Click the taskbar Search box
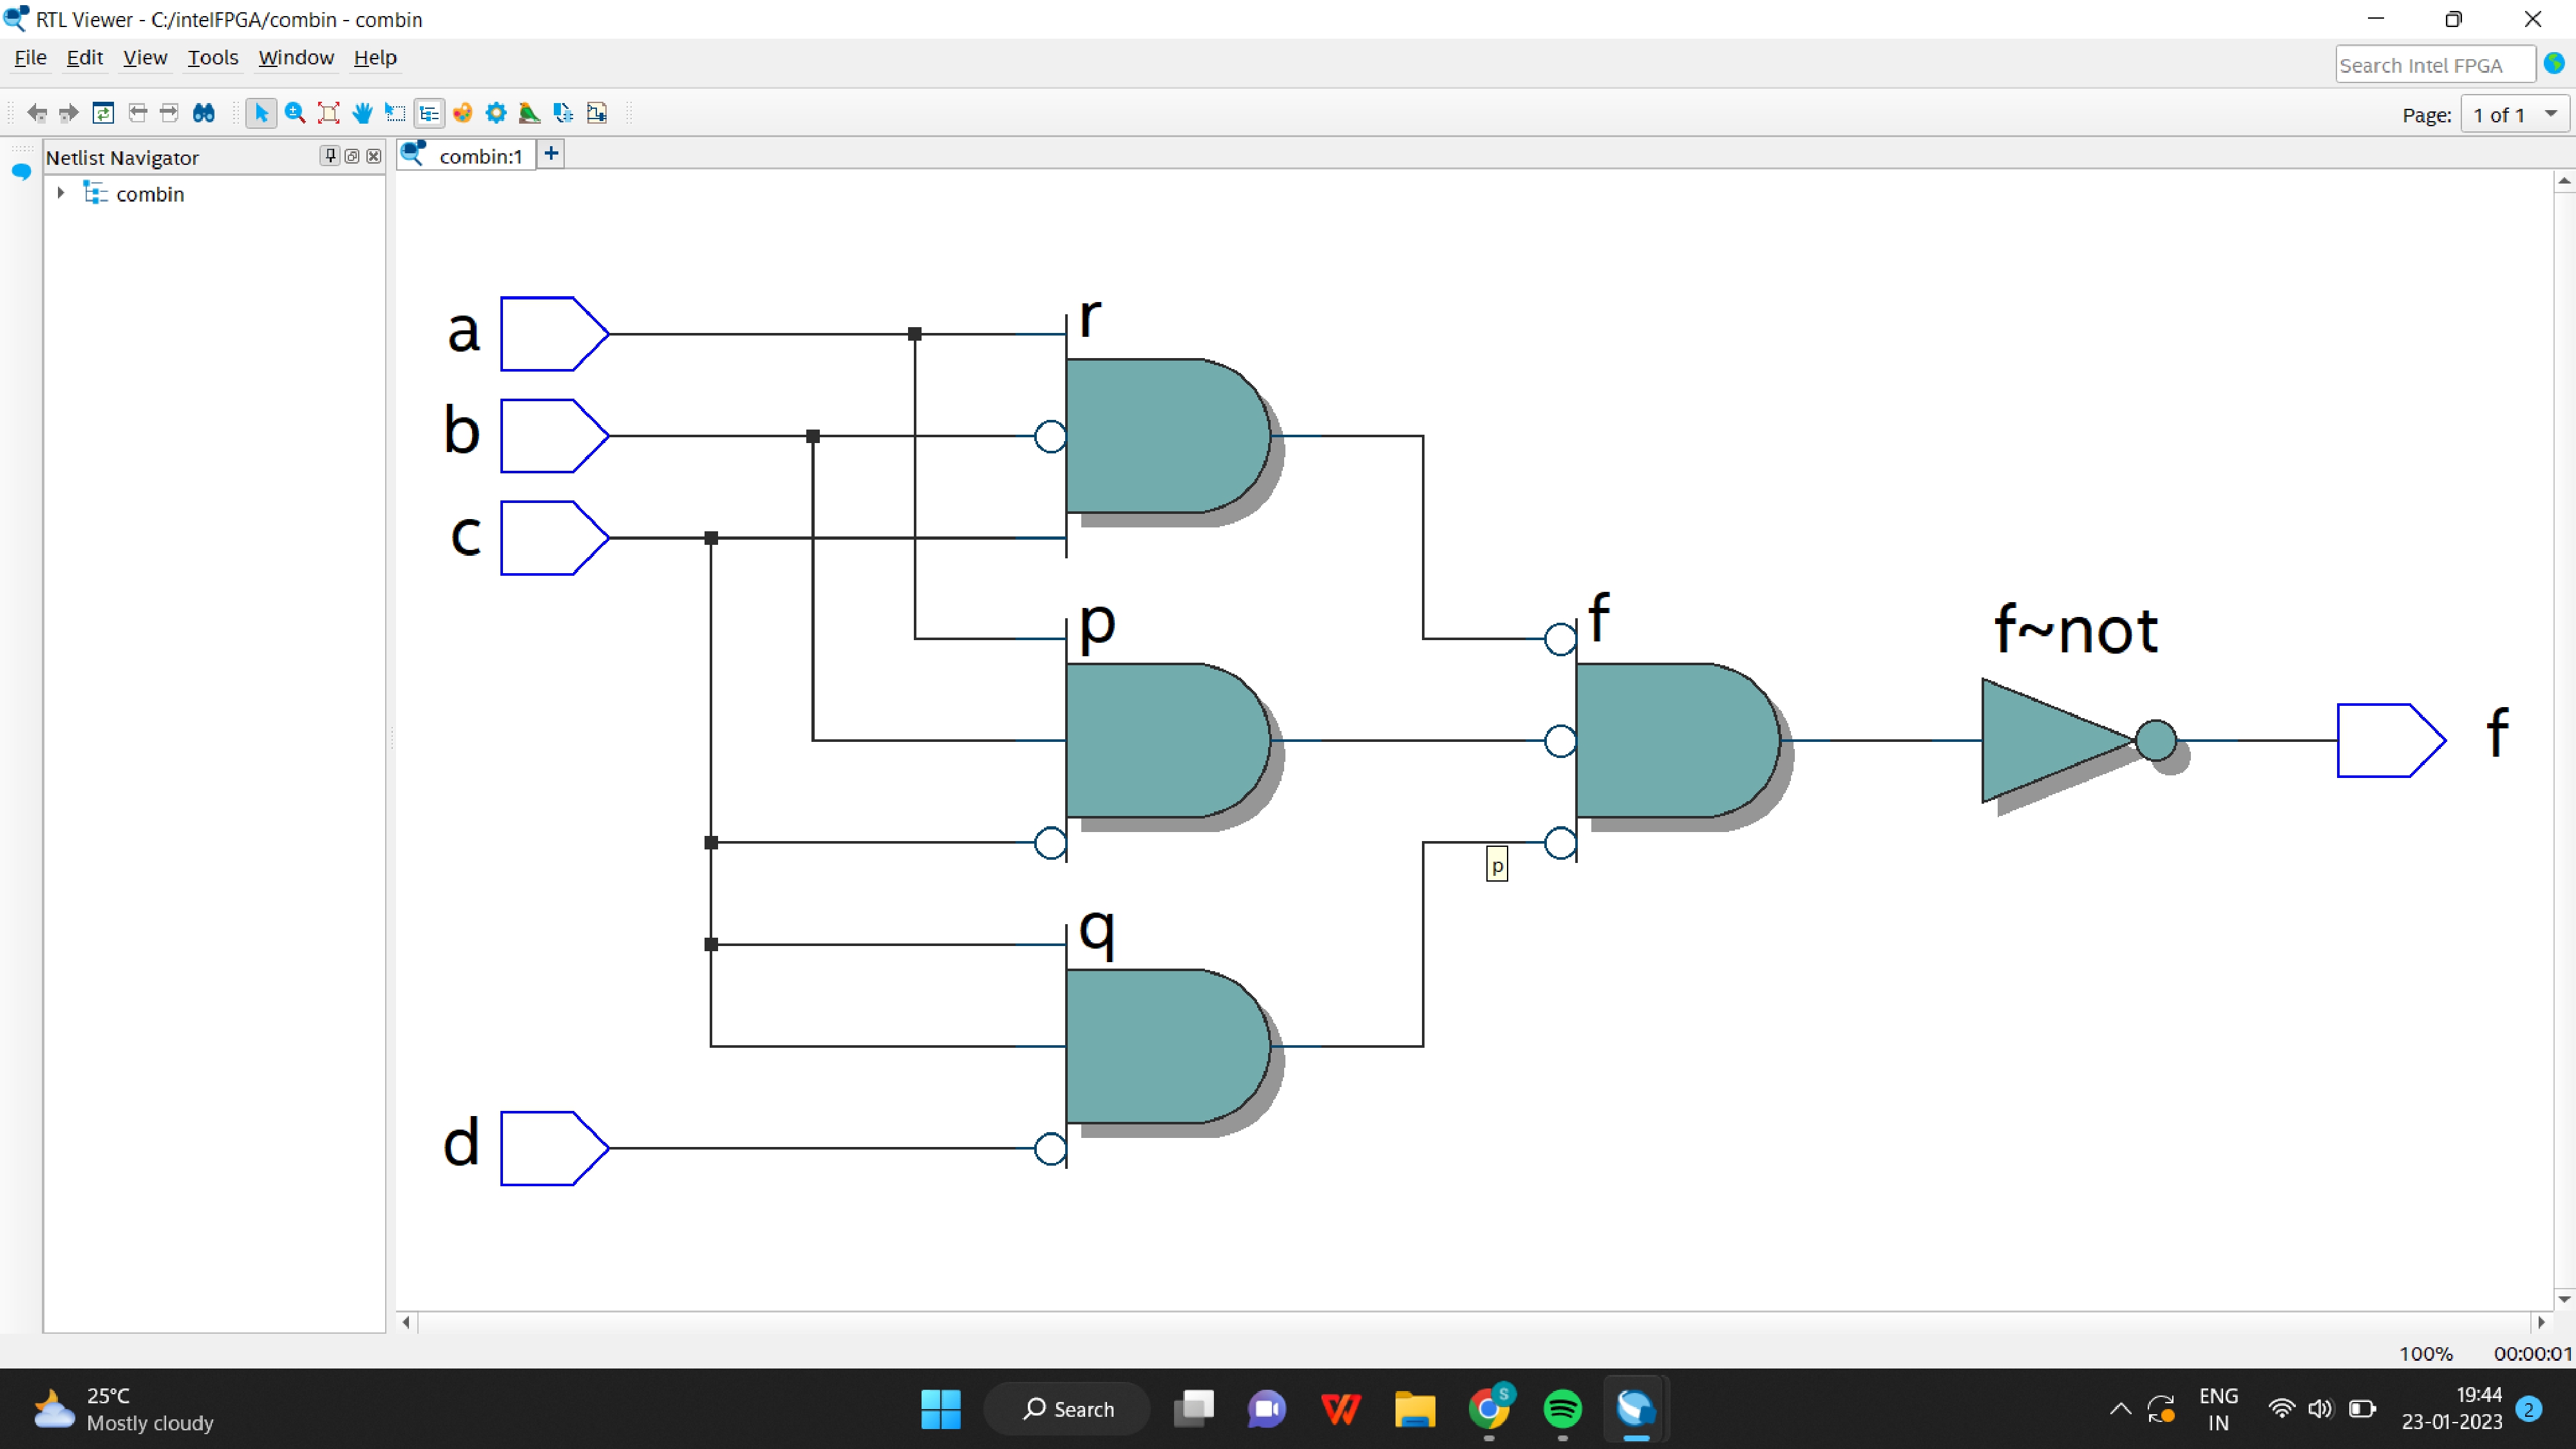The image size is (2576, 1449). coord(1067,1409)
